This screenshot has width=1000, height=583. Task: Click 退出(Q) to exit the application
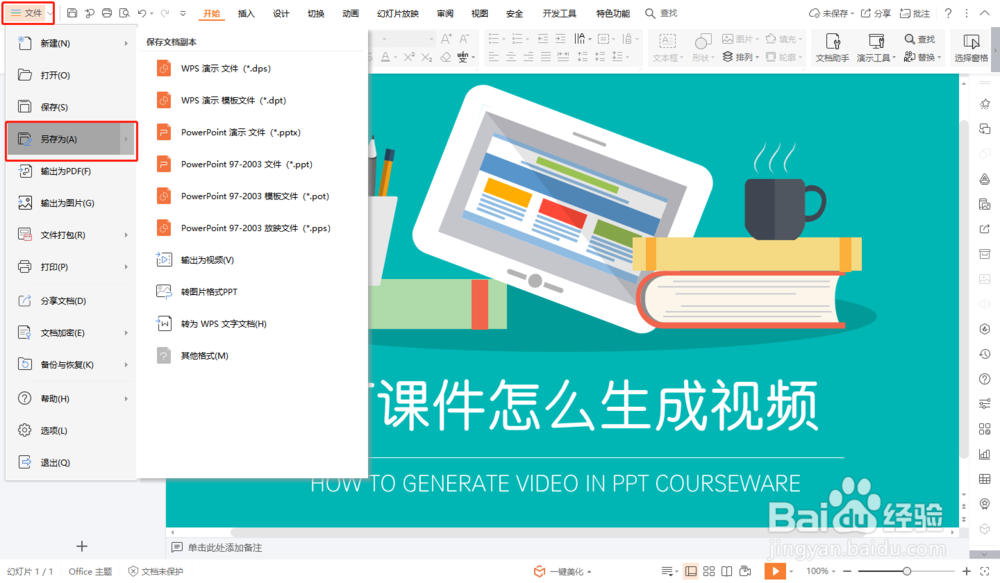(x=71, y=462)
